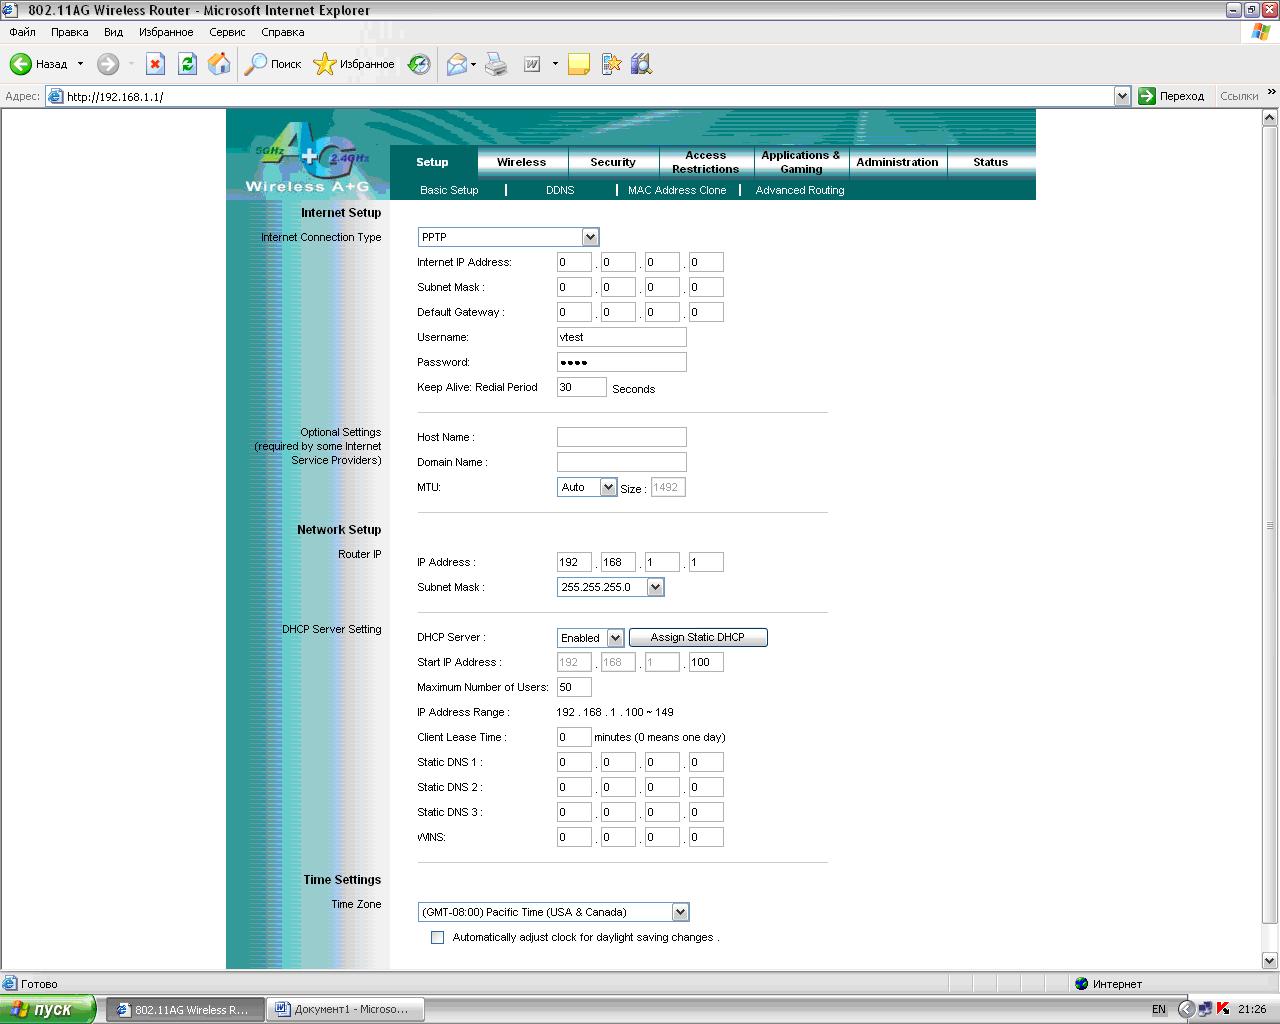Click first octet of Internet IP Address

coord(574,262)
